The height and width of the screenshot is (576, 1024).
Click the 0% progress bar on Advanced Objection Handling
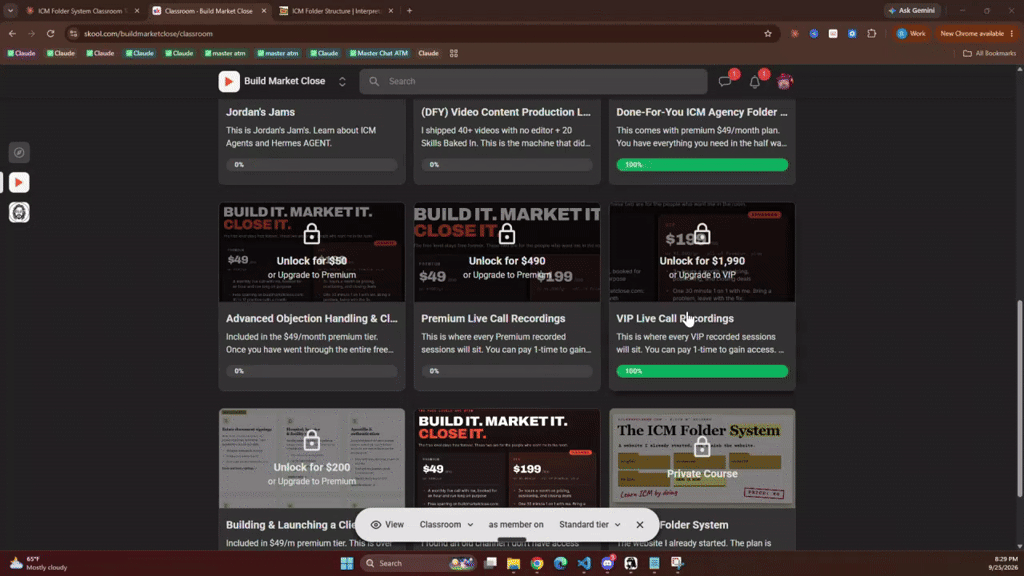pos(312,371)
